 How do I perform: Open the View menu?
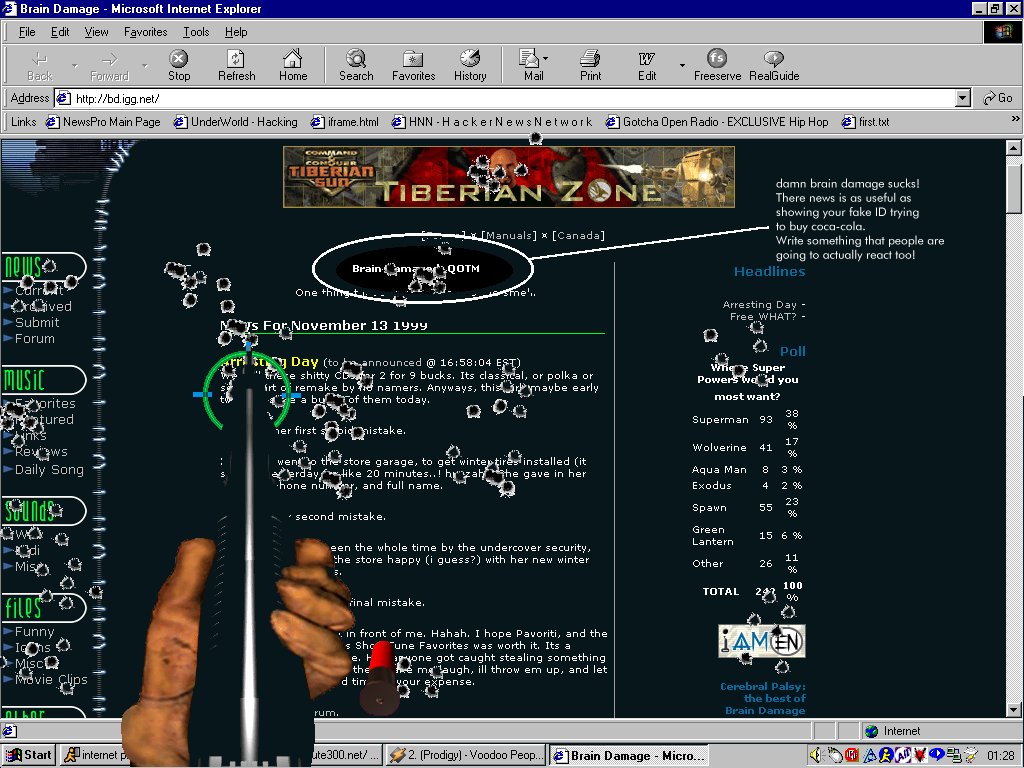tap(97, 32)
